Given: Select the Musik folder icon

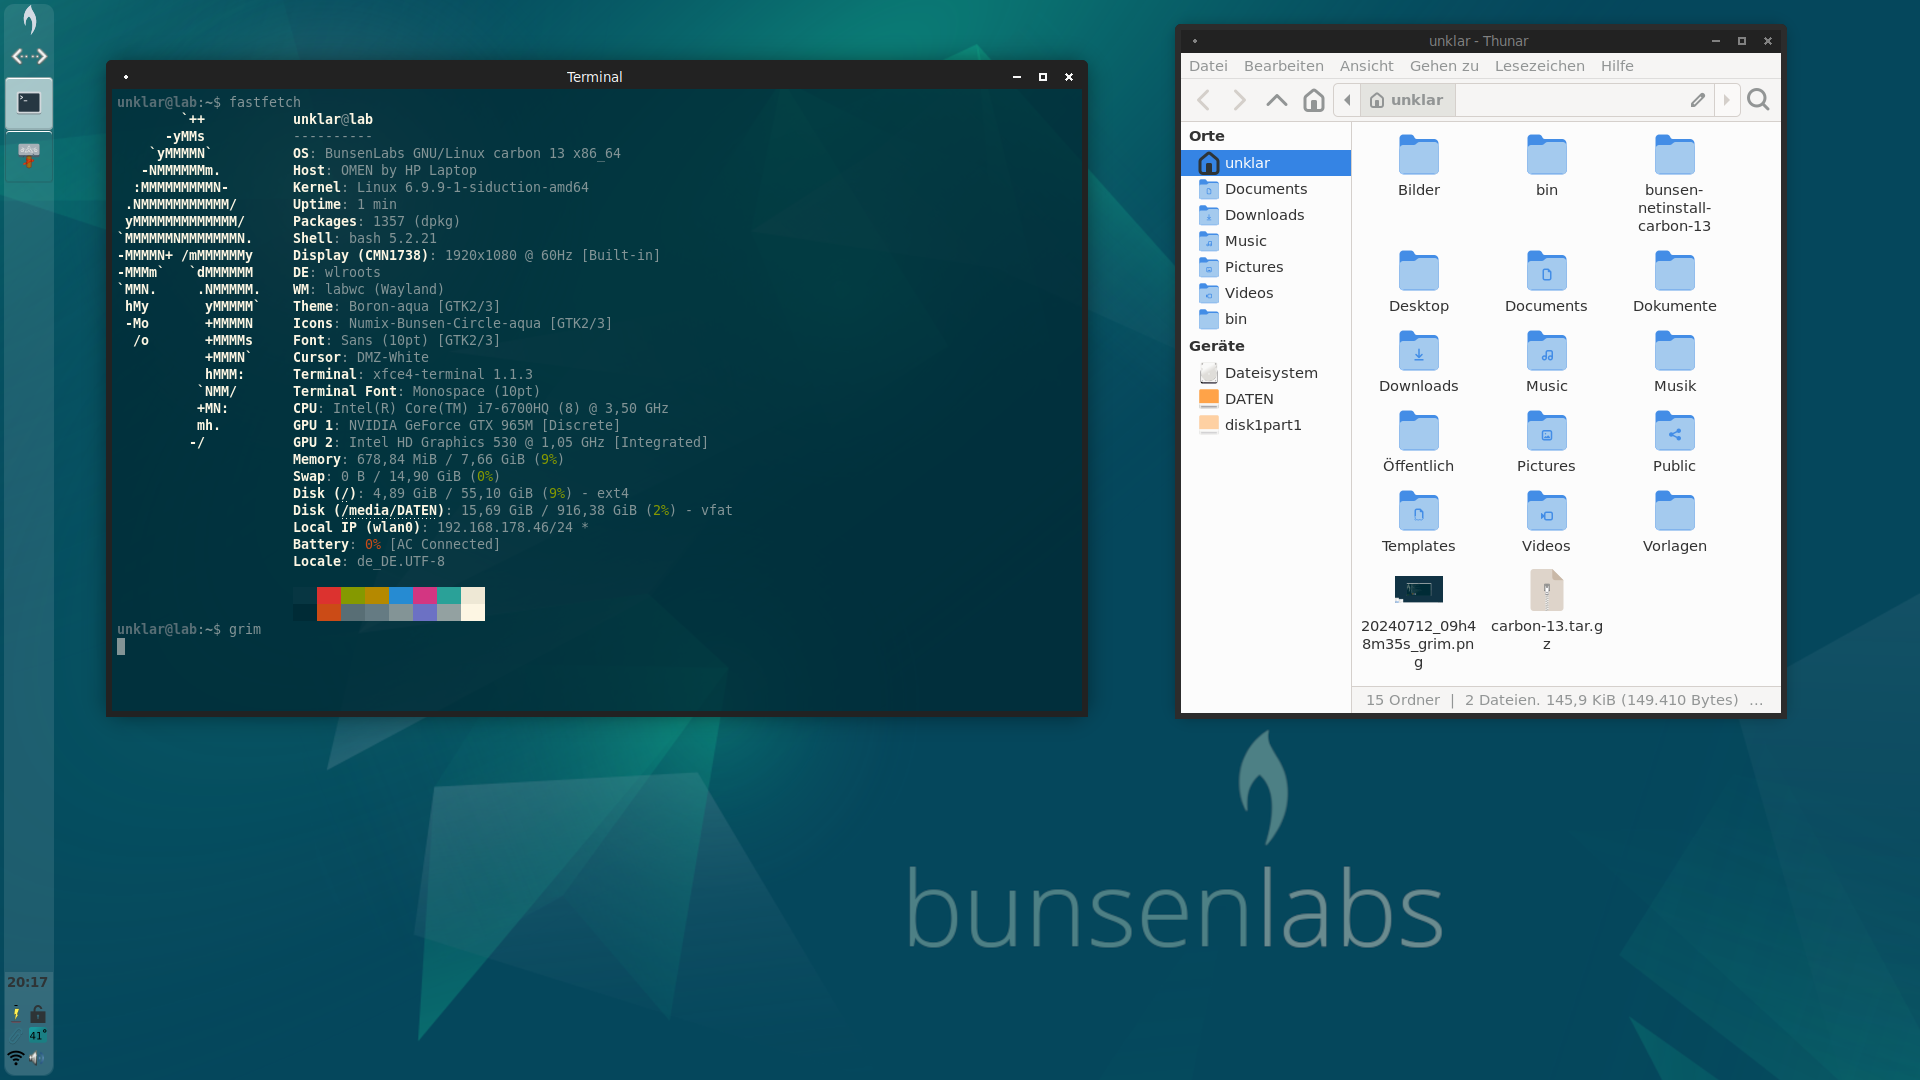Looking at the screenshot, I should (1674, 352).
